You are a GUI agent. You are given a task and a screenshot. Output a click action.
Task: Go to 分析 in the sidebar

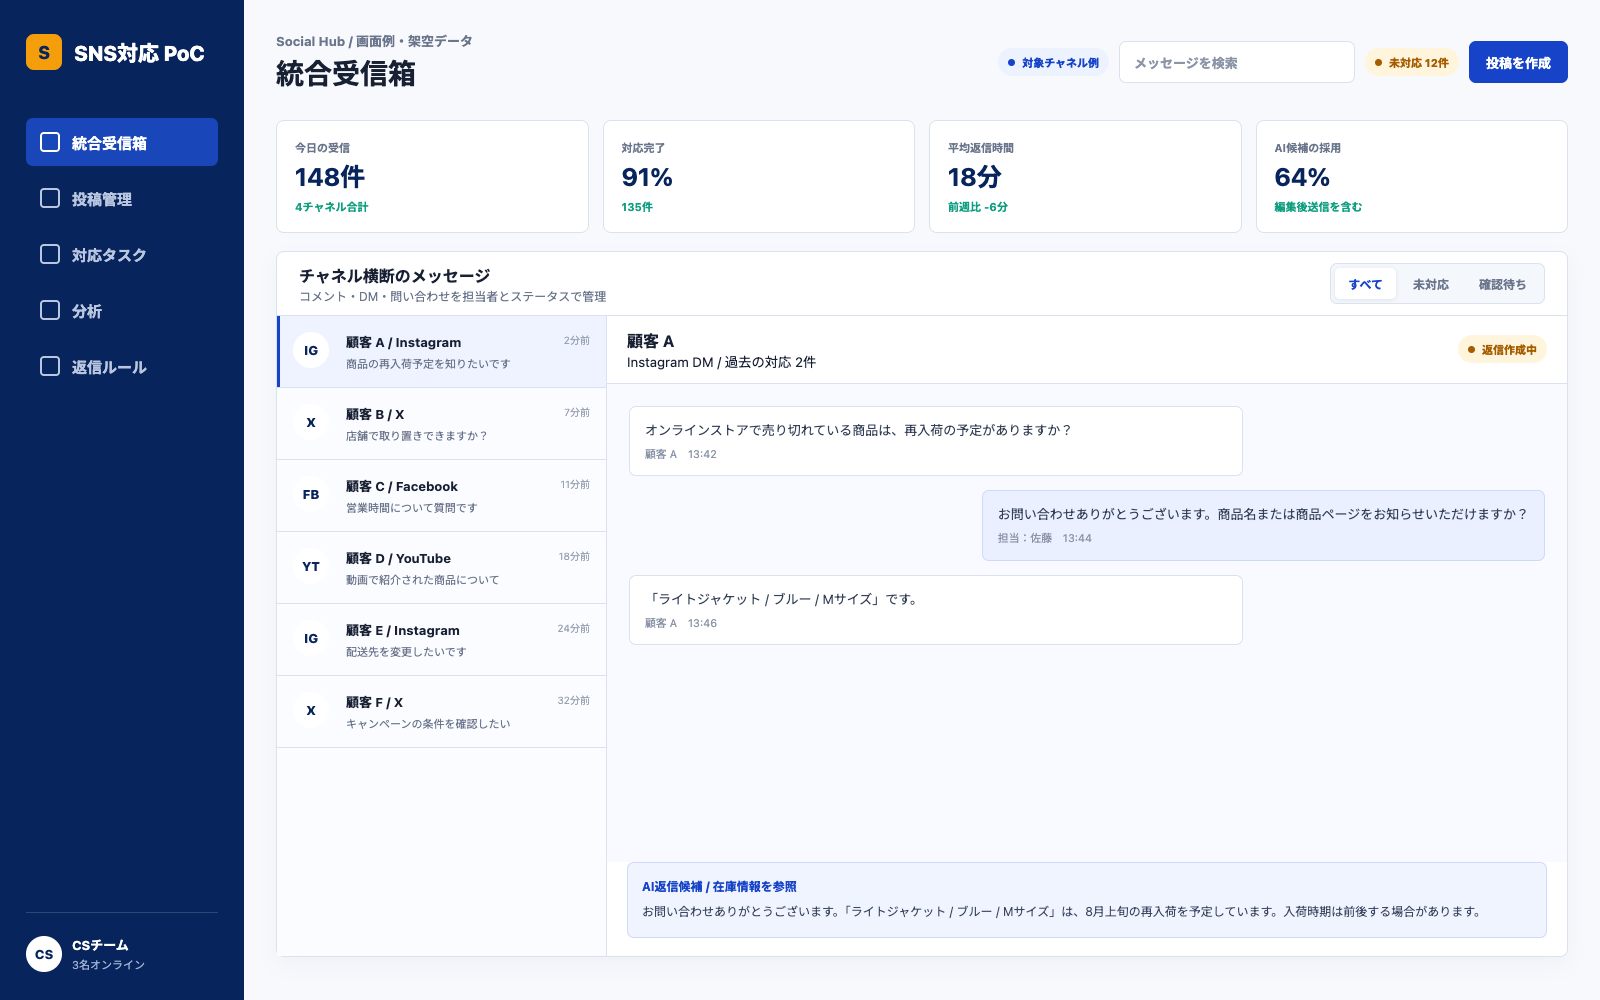[x=122, y=310]
